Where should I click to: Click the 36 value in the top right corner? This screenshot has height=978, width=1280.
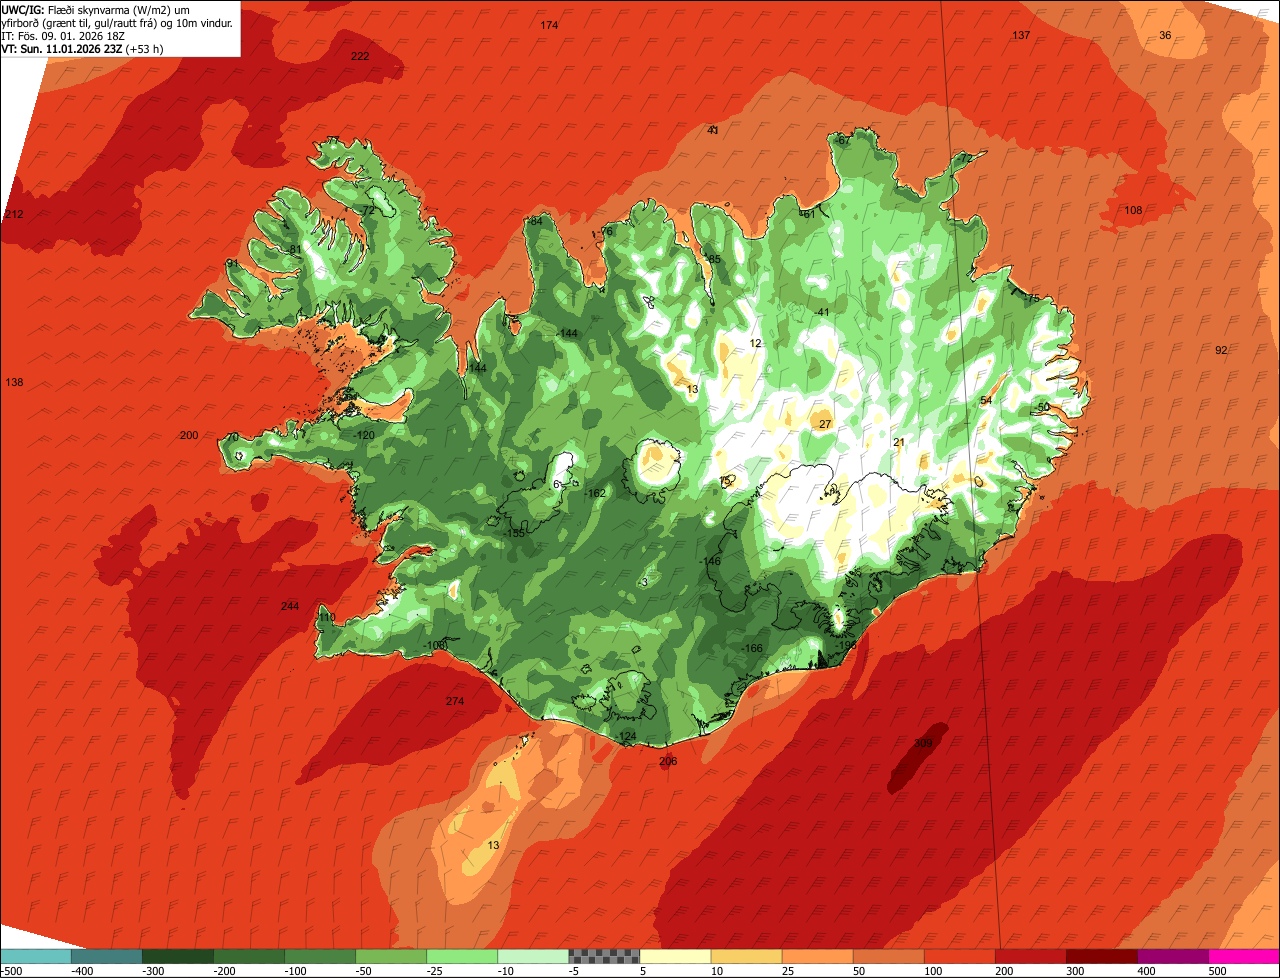tap(1165, 36)
